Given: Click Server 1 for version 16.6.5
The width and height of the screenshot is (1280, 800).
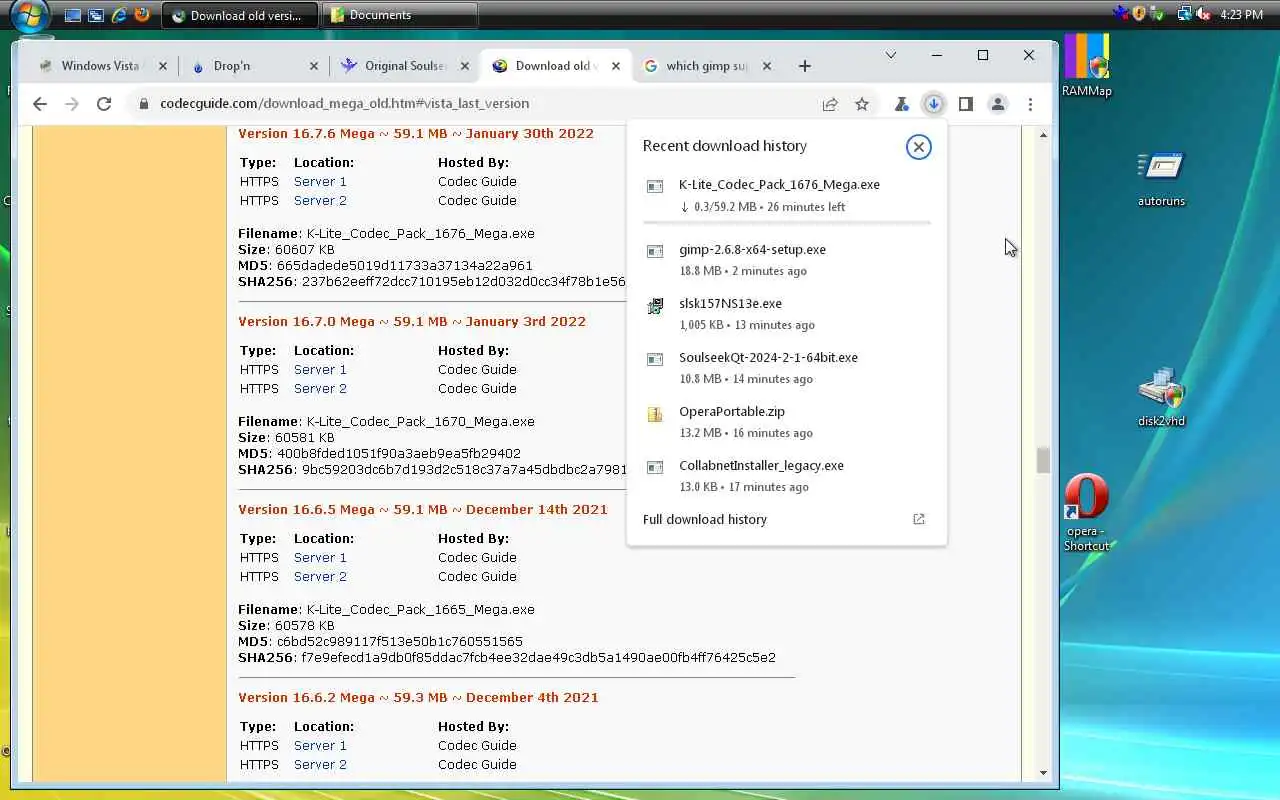Looking at the screenshot, I should [320, 558].
